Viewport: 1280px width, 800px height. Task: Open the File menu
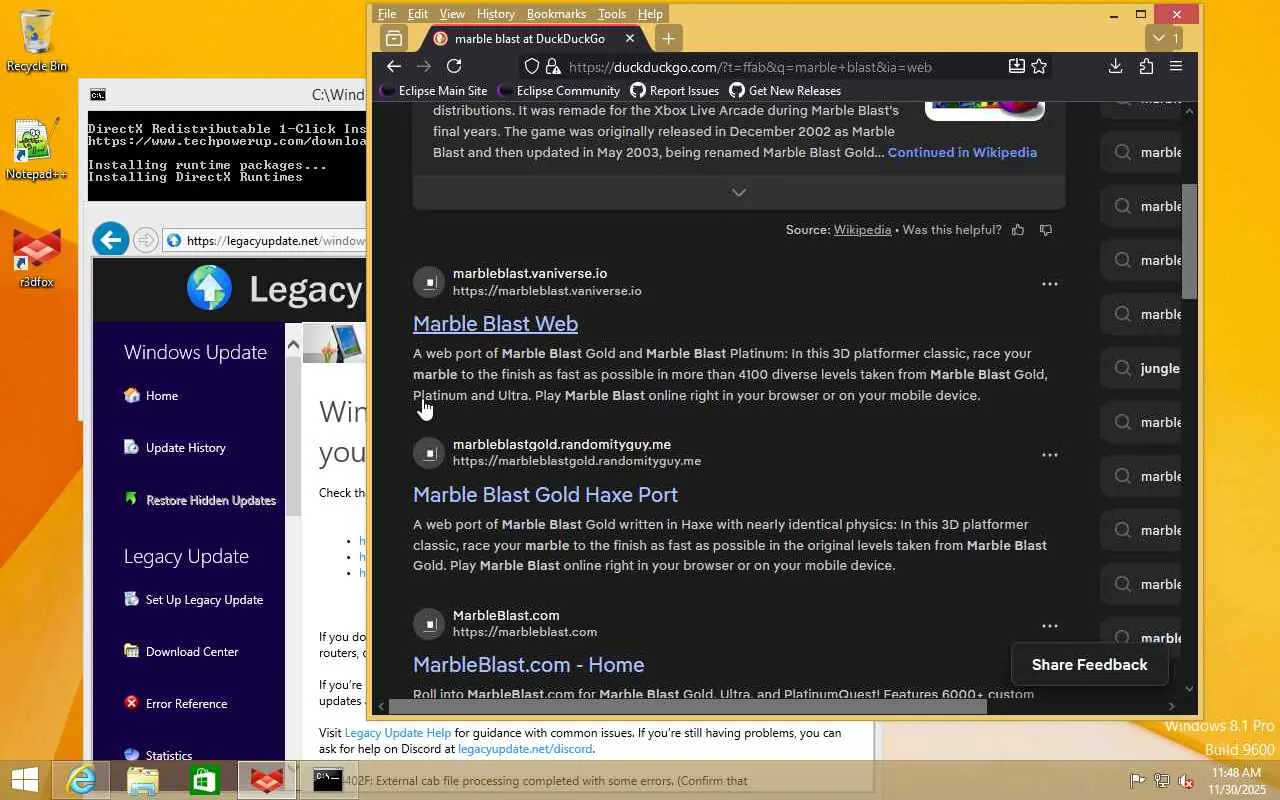(387, 14)
